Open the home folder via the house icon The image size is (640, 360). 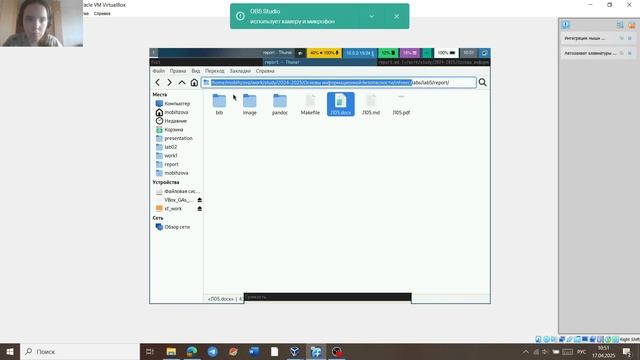coord(194,82)
